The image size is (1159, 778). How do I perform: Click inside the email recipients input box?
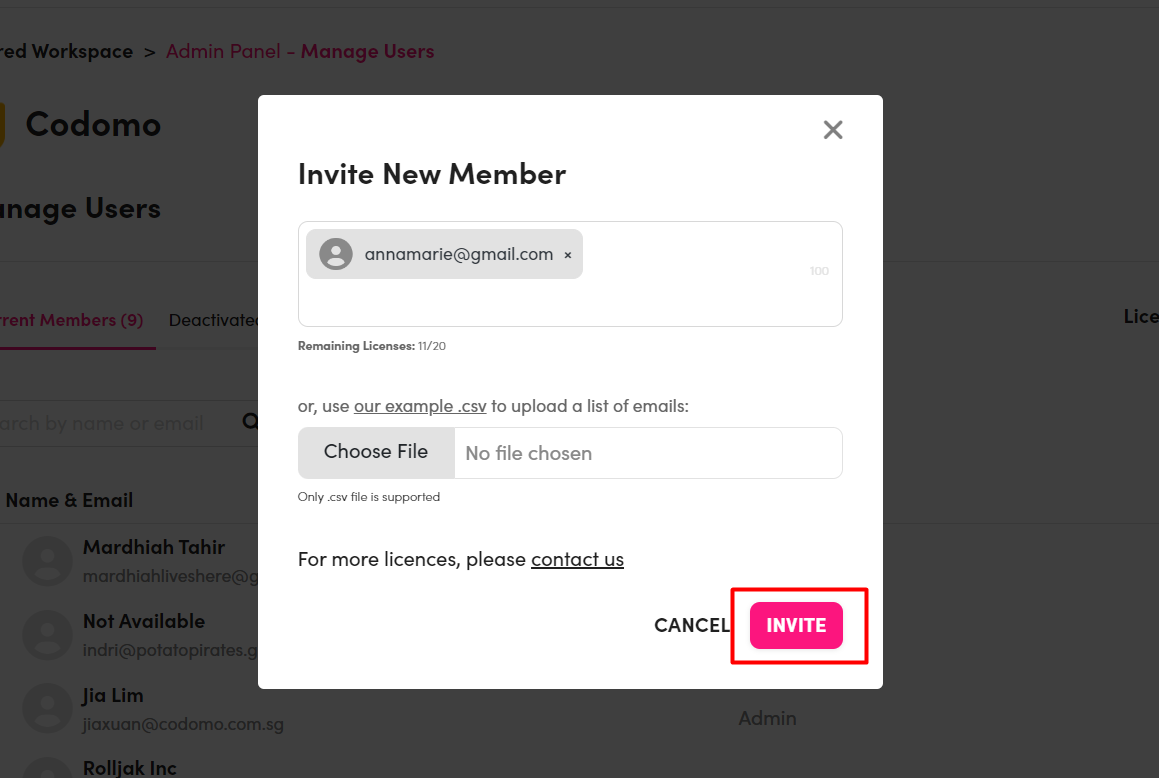coord(570,274)
